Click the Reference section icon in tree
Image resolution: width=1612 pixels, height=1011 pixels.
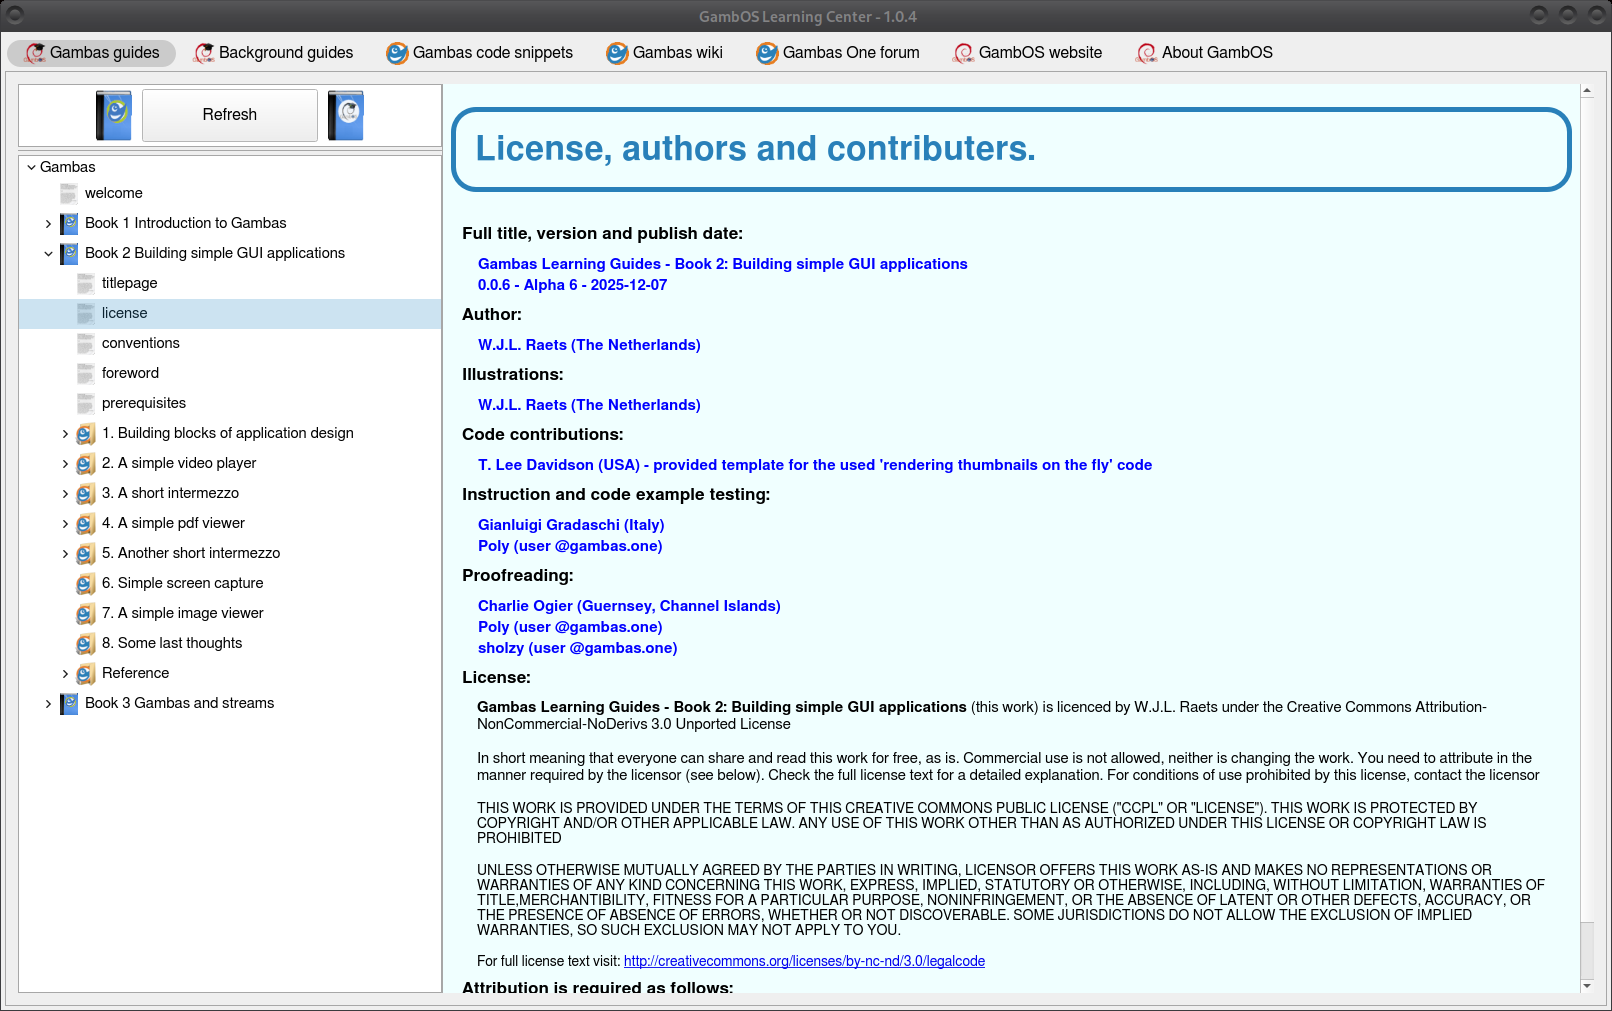coord(86,673)
